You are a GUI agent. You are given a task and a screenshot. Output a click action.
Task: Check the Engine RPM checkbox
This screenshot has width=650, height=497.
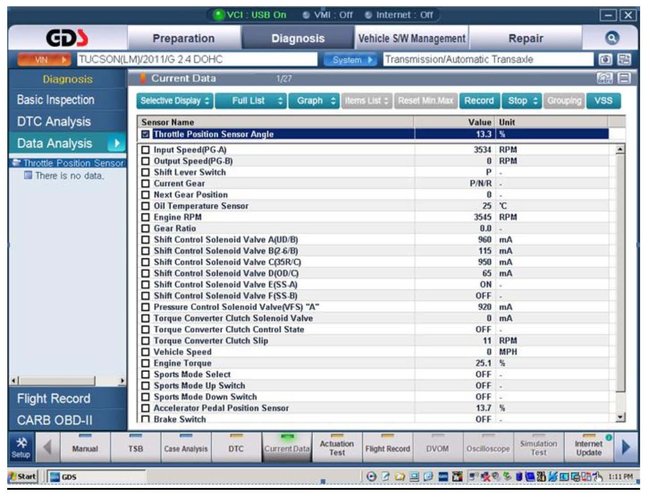145,217
